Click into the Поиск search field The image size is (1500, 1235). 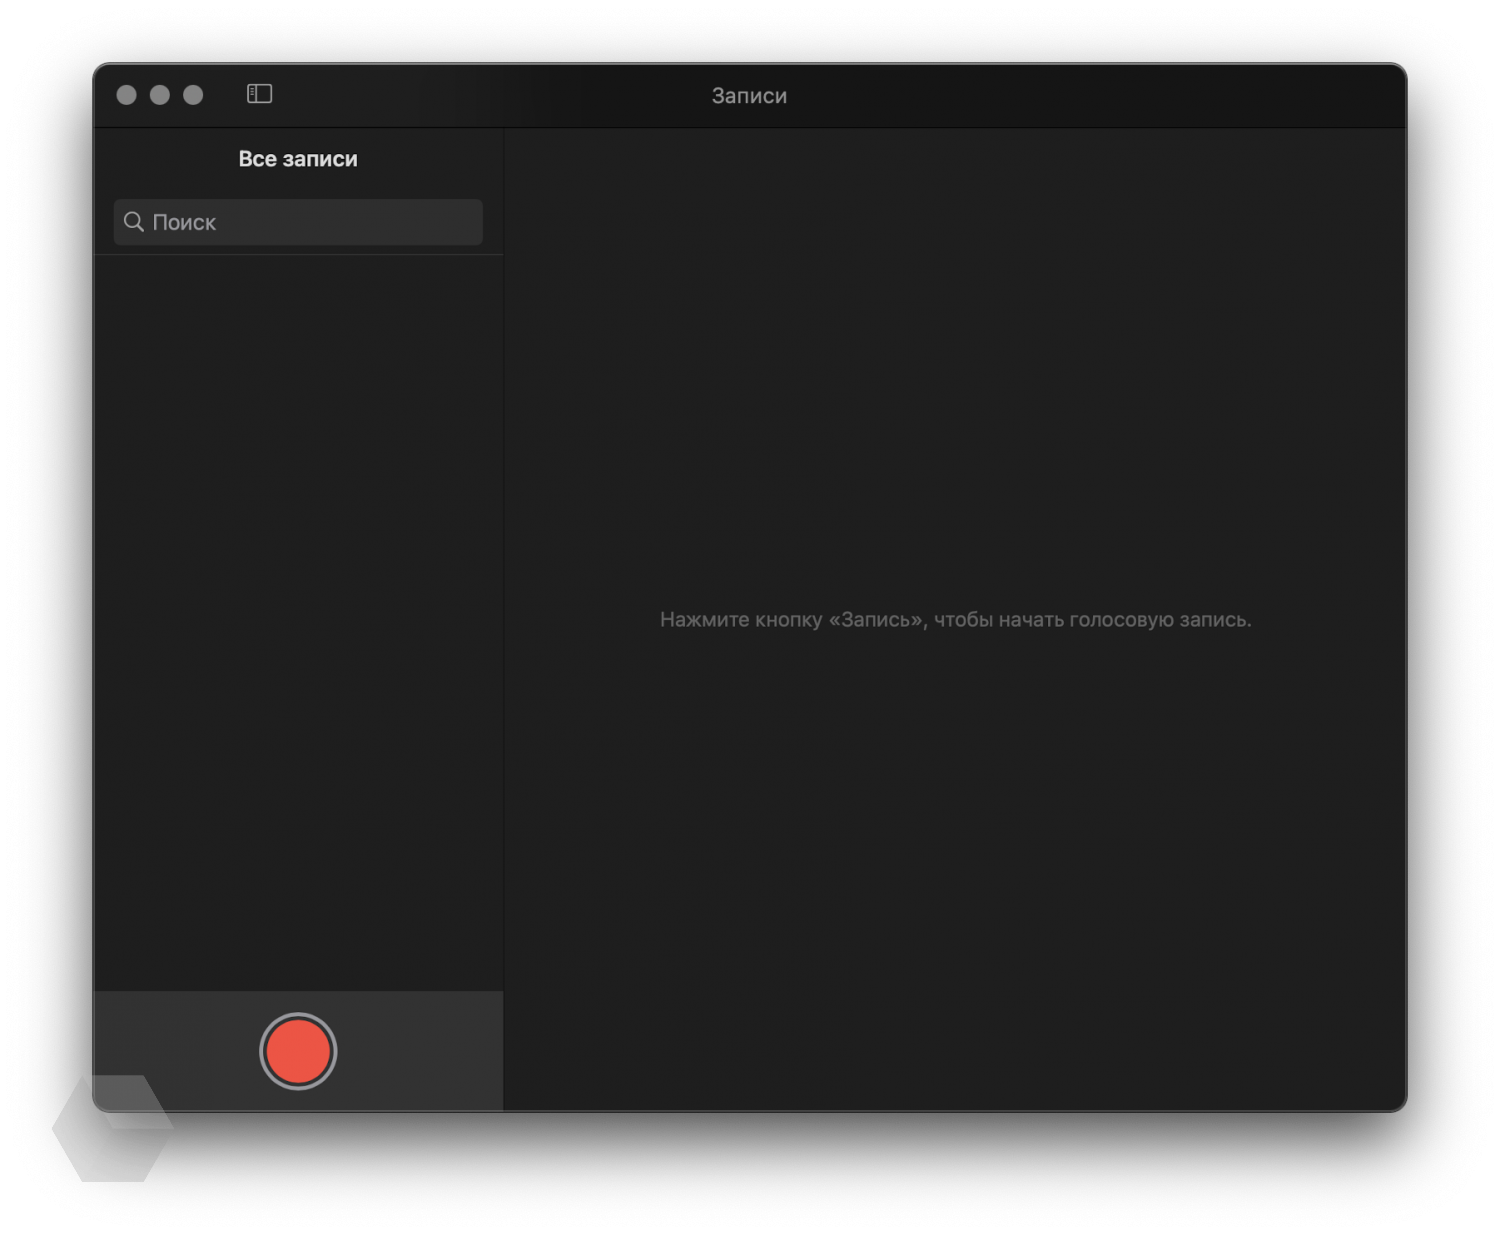(x=298, y=222)
